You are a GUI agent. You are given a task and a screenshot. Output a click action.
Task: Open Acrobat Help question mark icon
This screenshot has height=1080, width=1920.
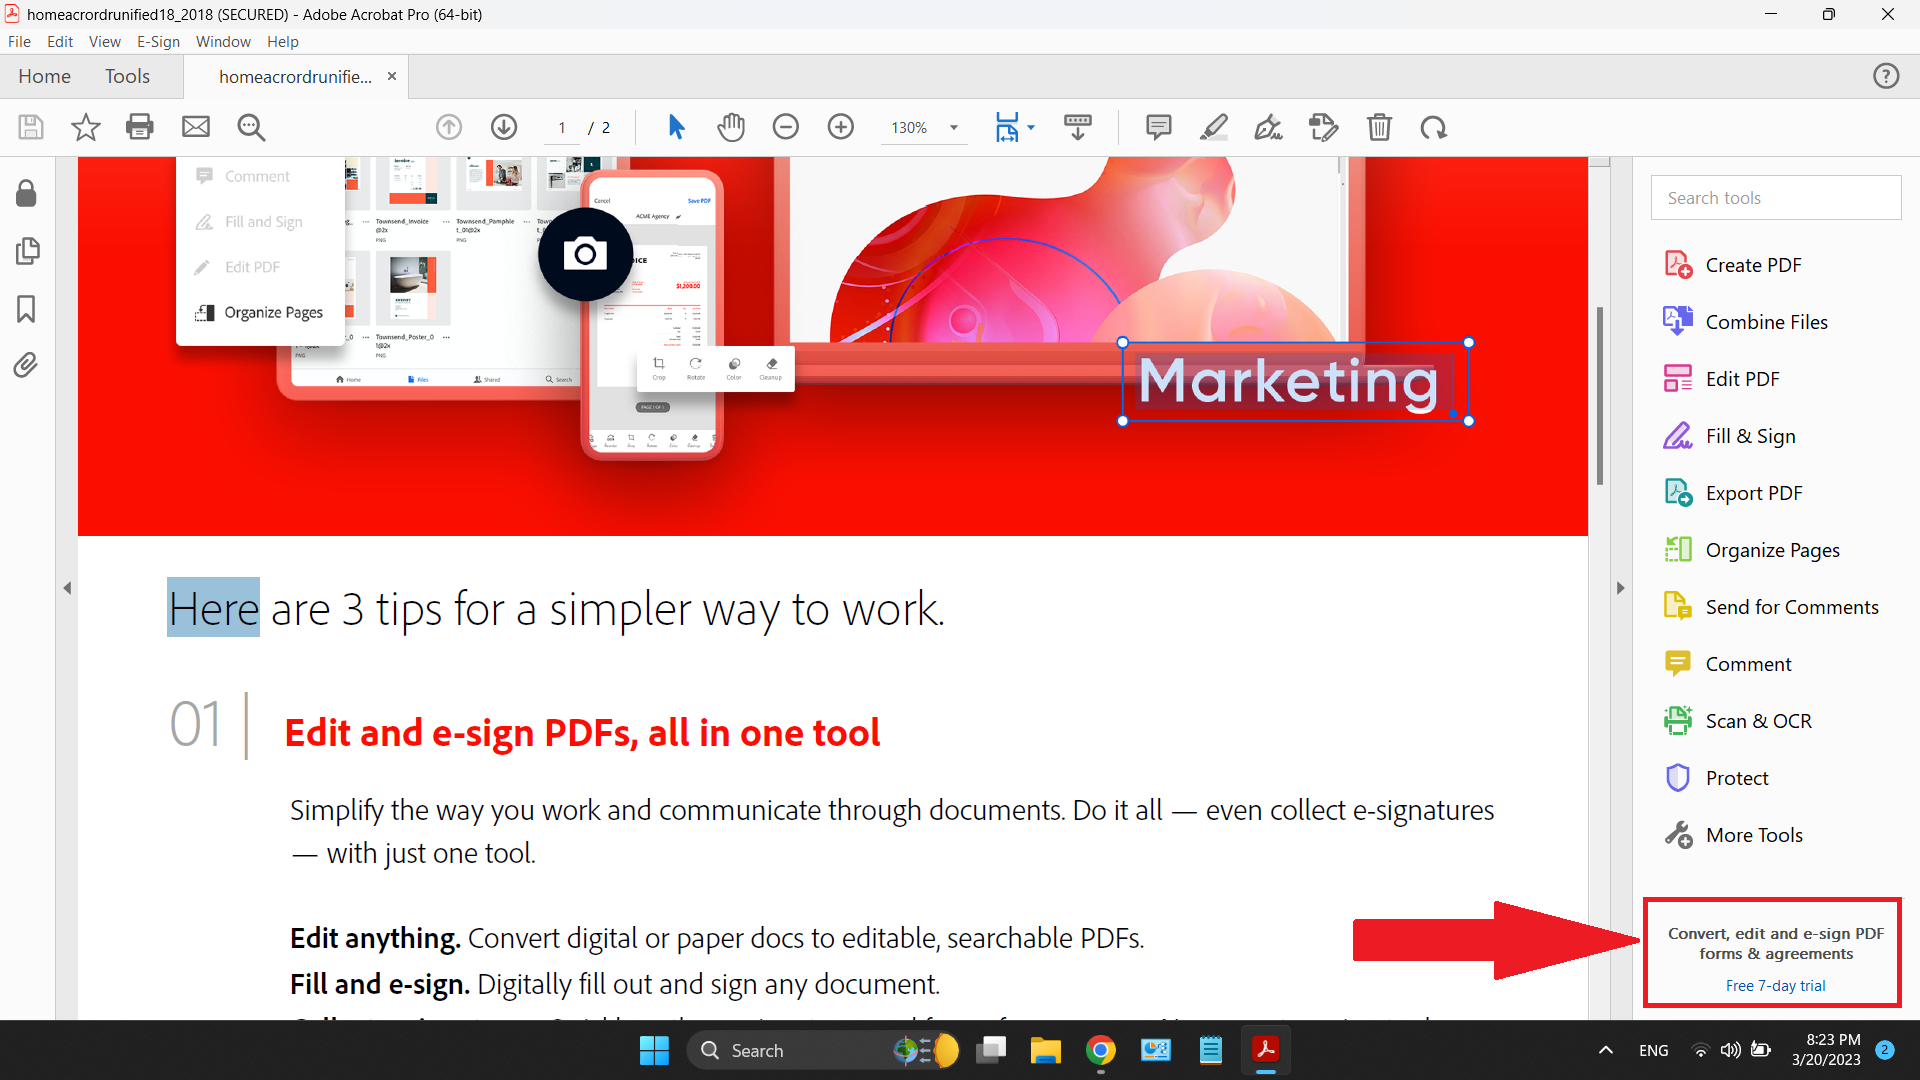pyautogui.click(x=1886, y=76)
